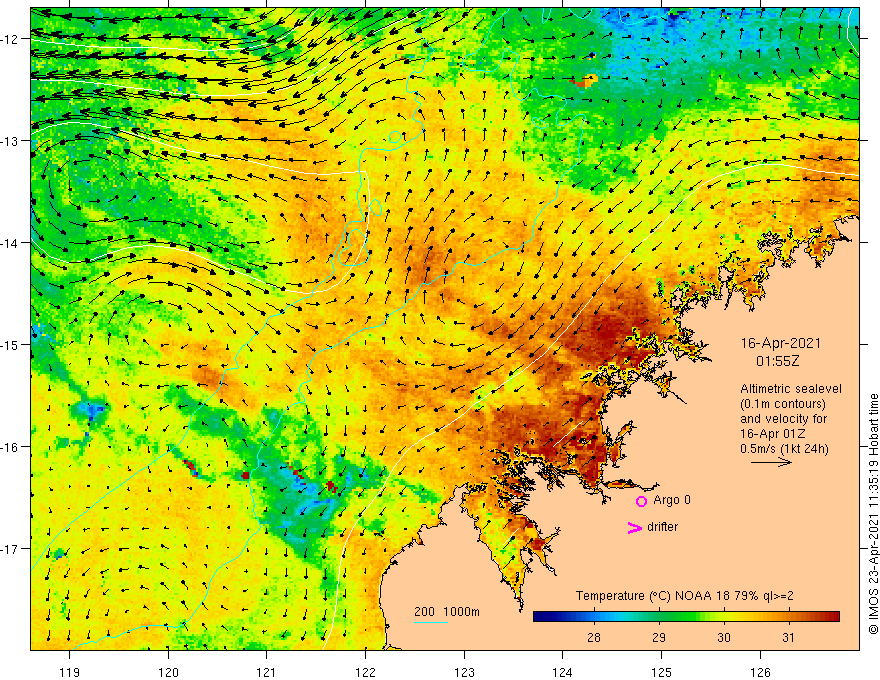
Task: Click the dark red end of colorbar
Action: (833, 617)
